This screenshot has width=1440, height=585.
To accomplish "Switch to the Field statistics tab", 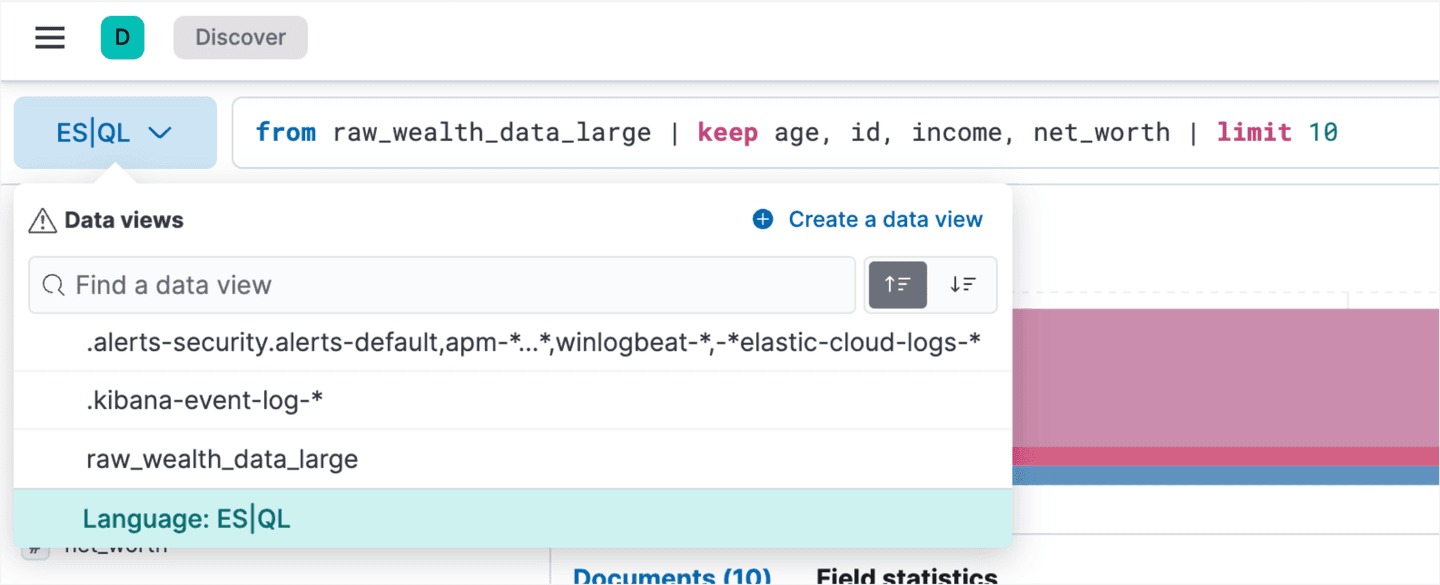I will [x=906, y=576].
